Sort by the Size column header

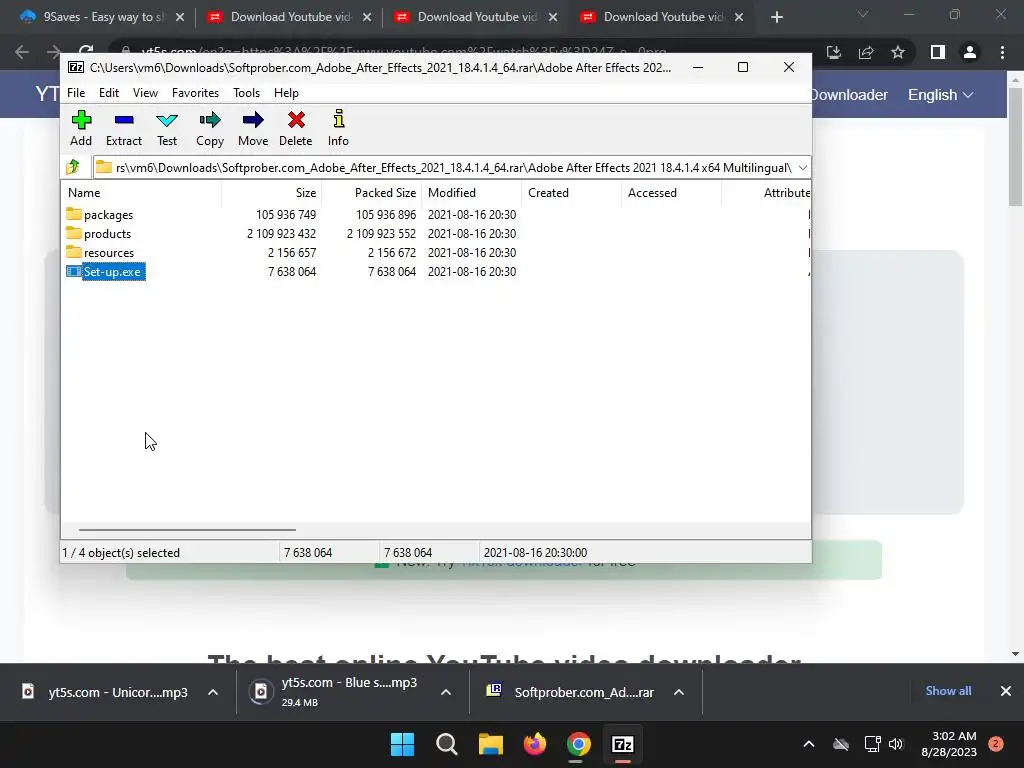[272, 193]
